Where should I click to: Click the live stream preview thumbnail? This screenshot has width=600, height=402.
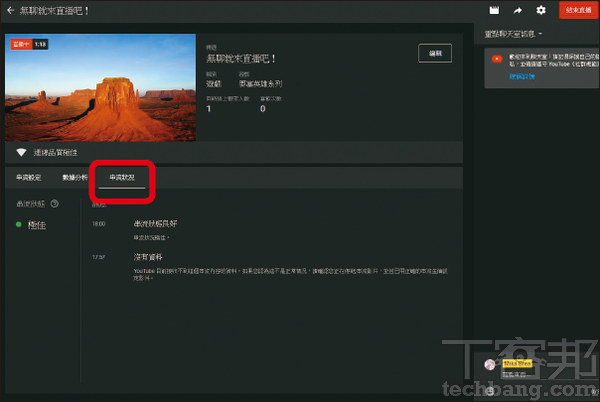(100, 88)
